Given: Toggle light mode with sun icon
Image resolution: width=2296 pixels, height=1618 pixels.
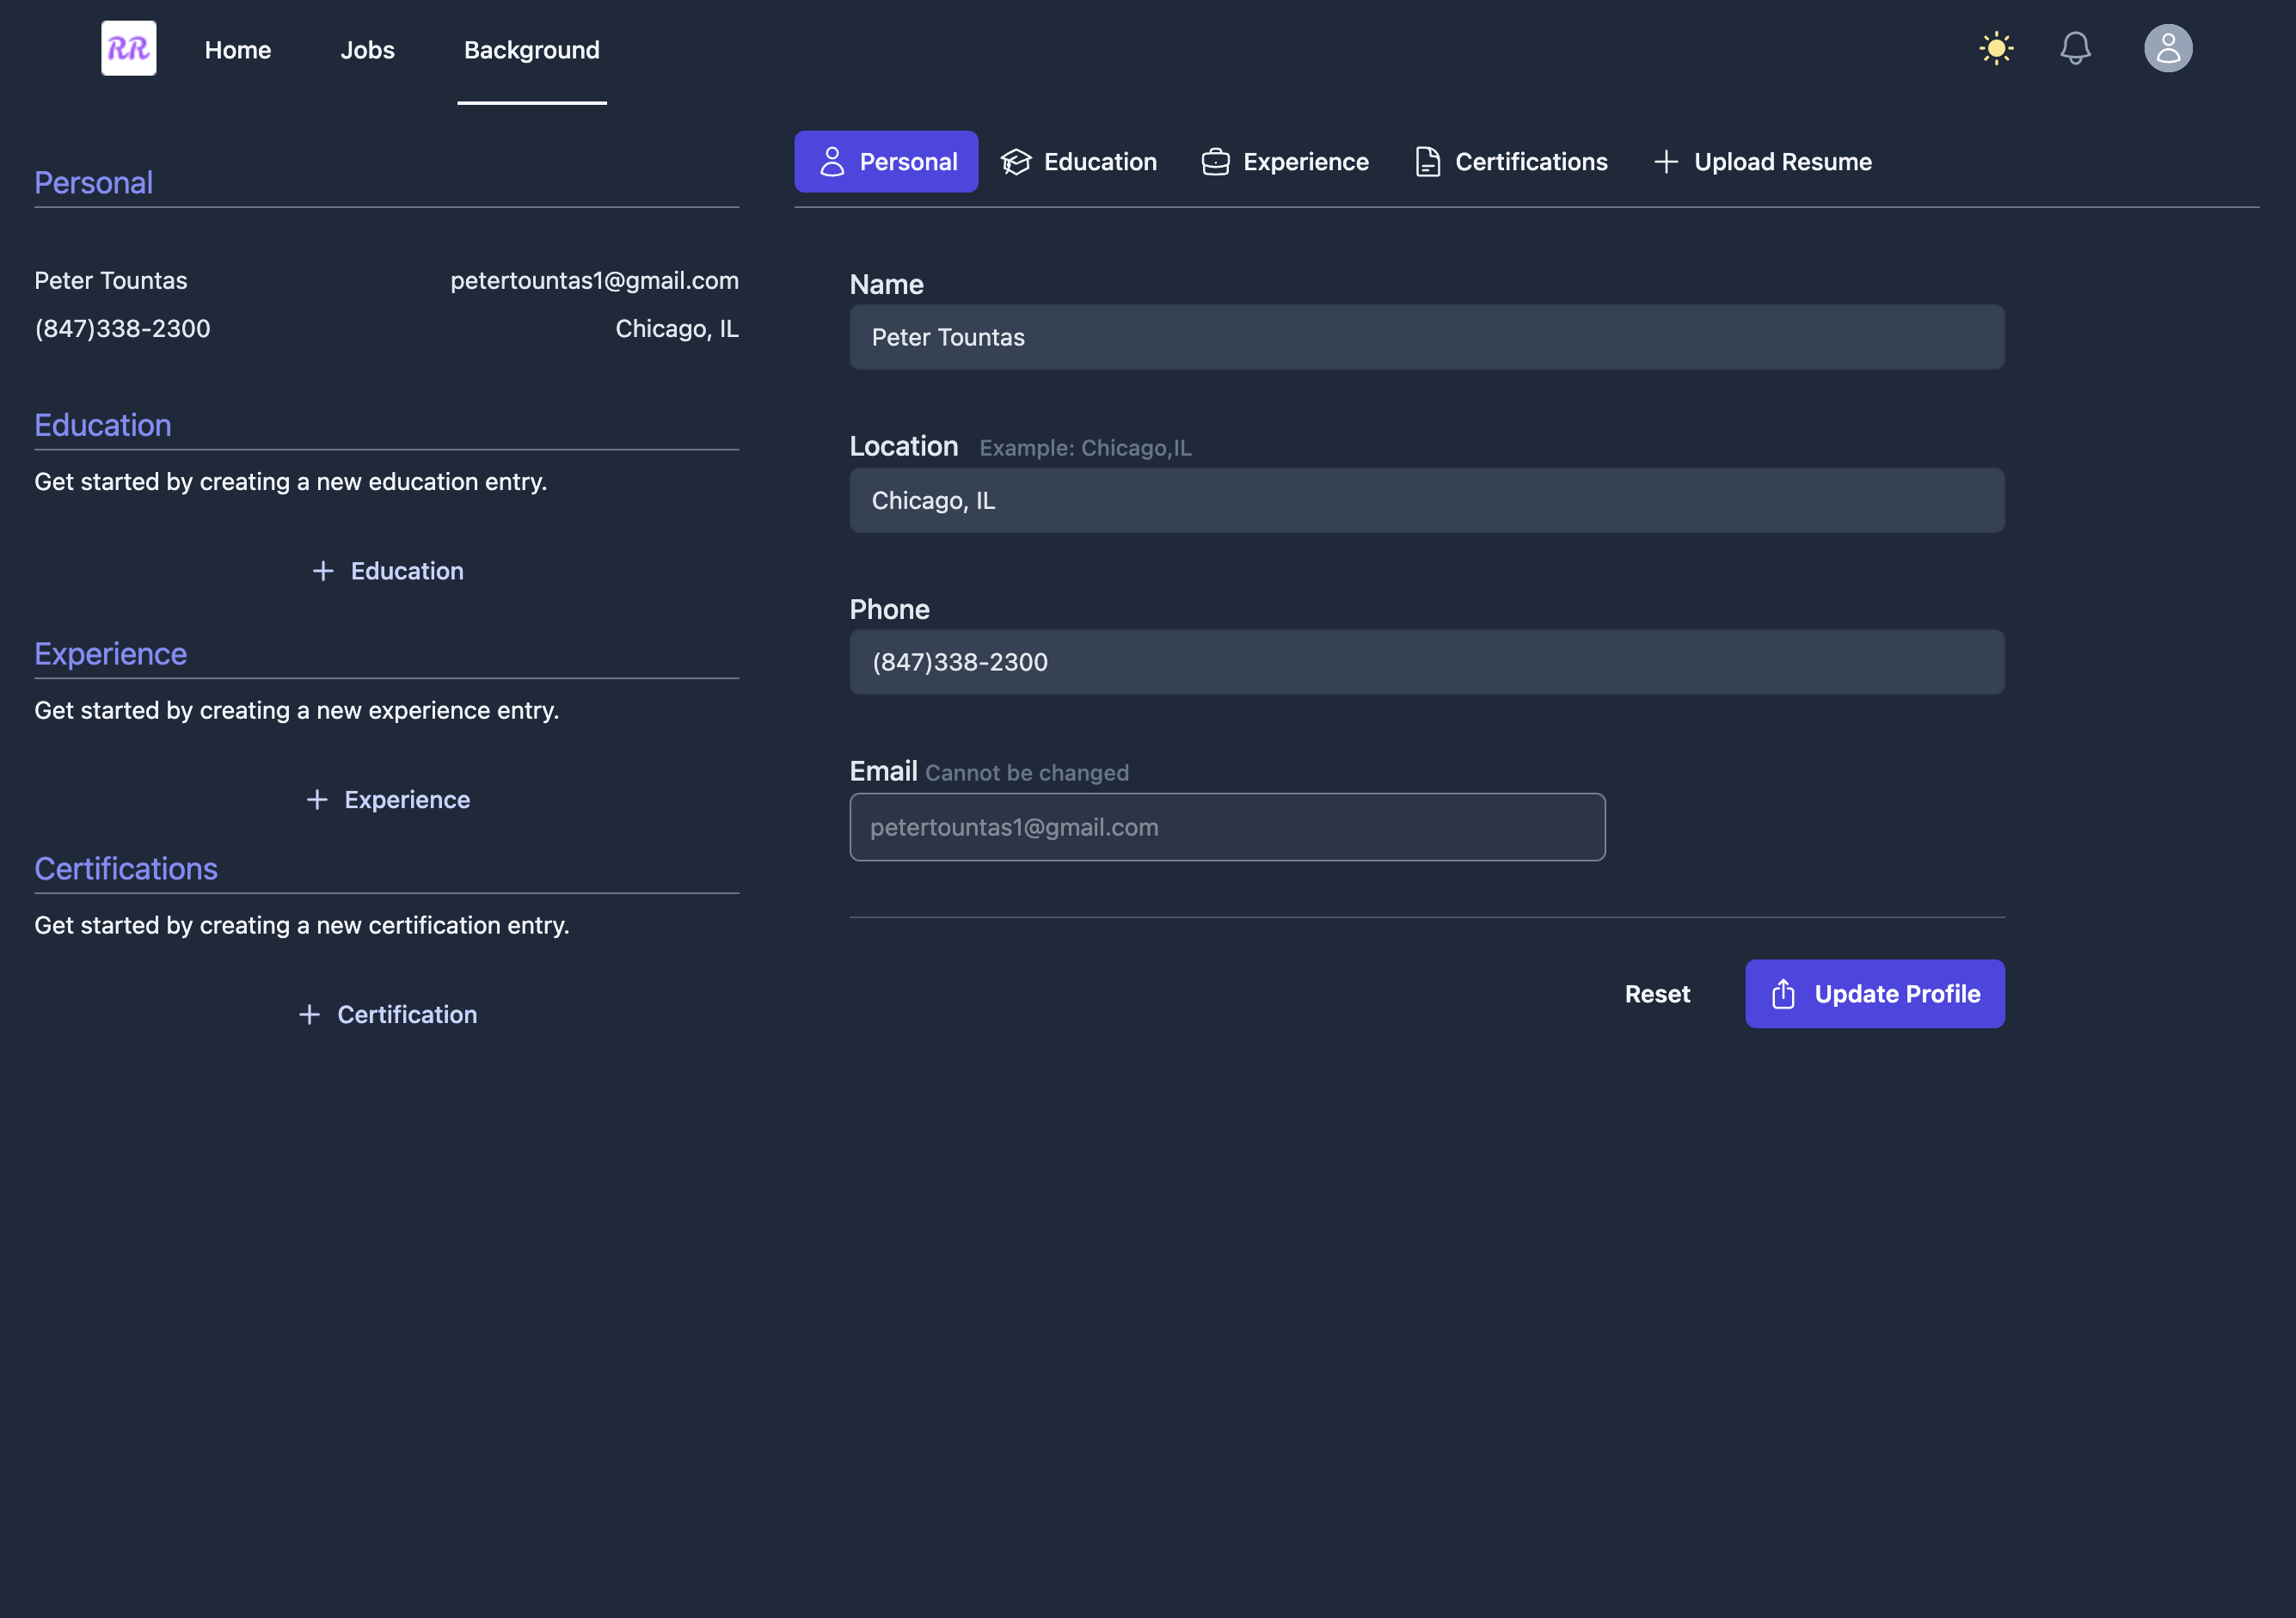Looking at the screenshot, I should tap(1996, 48).
